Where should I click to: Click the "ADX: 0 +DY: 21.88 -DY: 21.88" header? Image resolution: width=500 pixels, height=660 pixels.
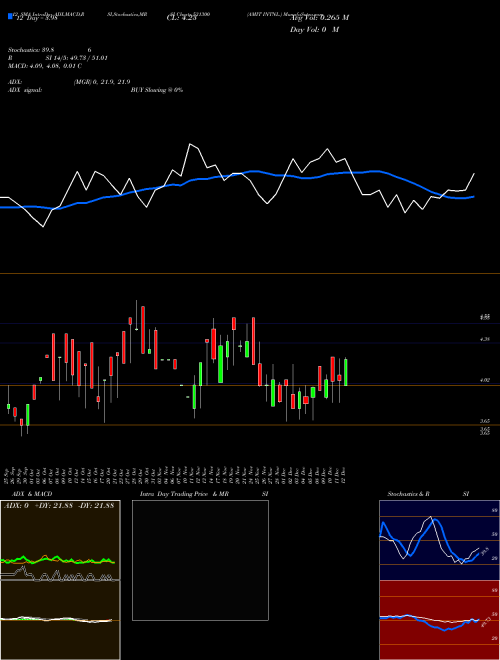[59, 505]
